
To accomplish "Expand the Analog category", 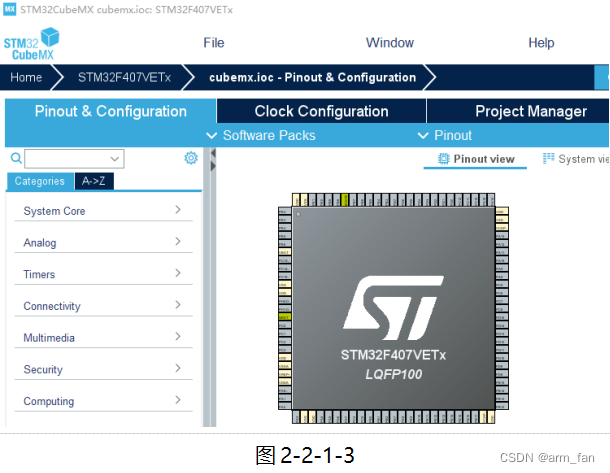I will pos(103,242).
